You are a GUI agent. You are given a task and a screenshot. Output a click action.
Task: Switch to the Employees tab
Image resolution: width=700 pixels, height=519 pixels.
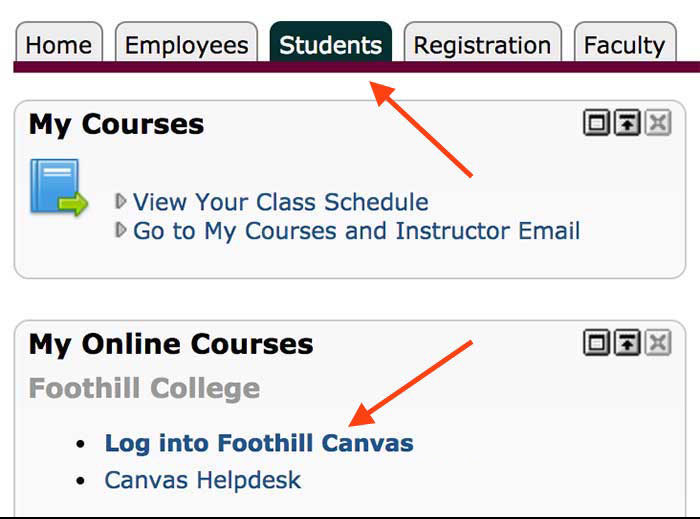[x=186, y=45]
